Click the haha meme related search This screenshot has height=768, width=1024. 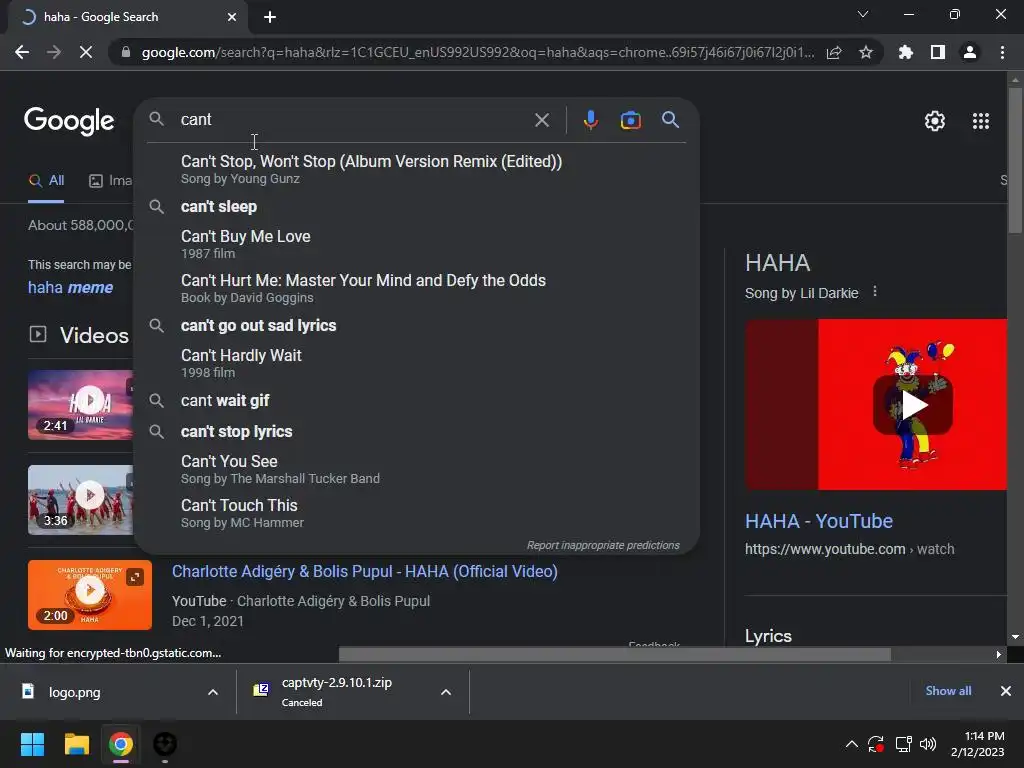tap(70, 287)
